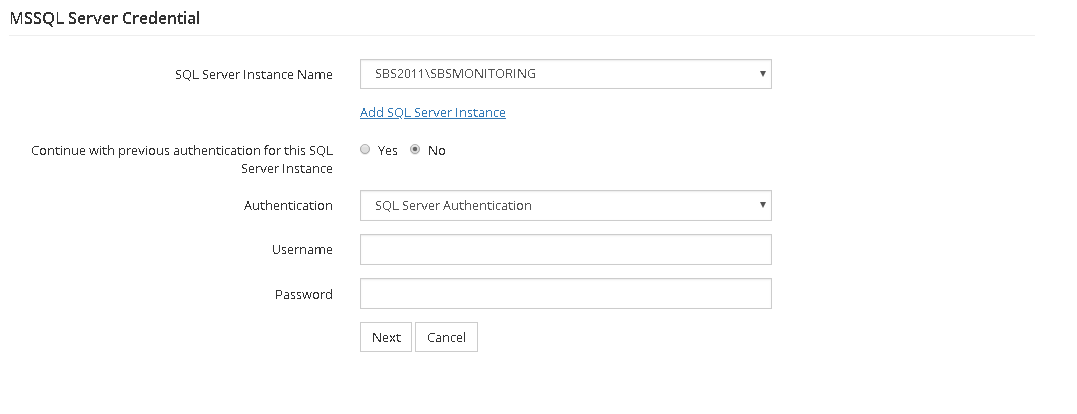1077x414 pixels.
Task: Open the Add SQL Server Instance link
Action: click(433, 113)
